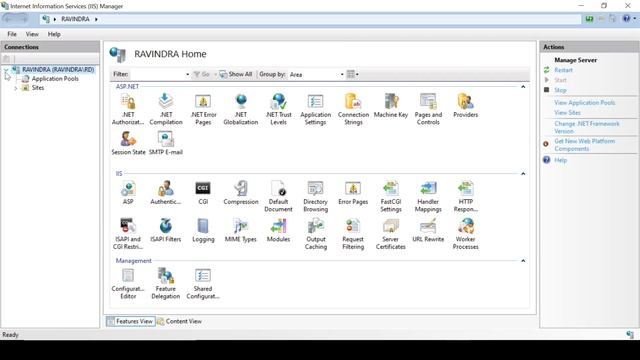This screenshot has width=640, height=360.
Task: Click the Show All filter button
Action: (x=236, y=74)
